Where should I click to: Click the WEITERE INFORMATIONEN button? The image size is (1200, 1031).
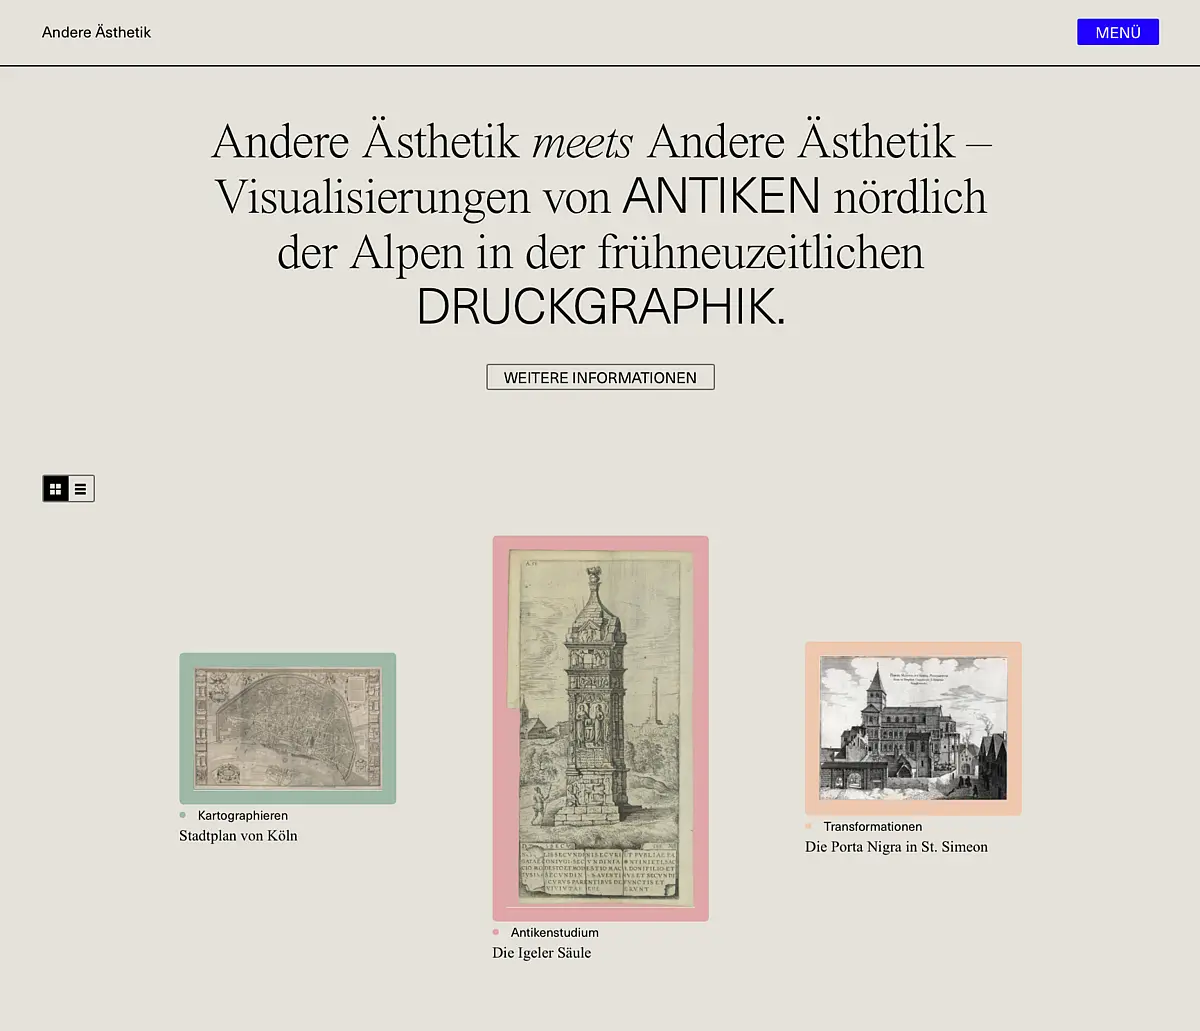pos(600,377)
